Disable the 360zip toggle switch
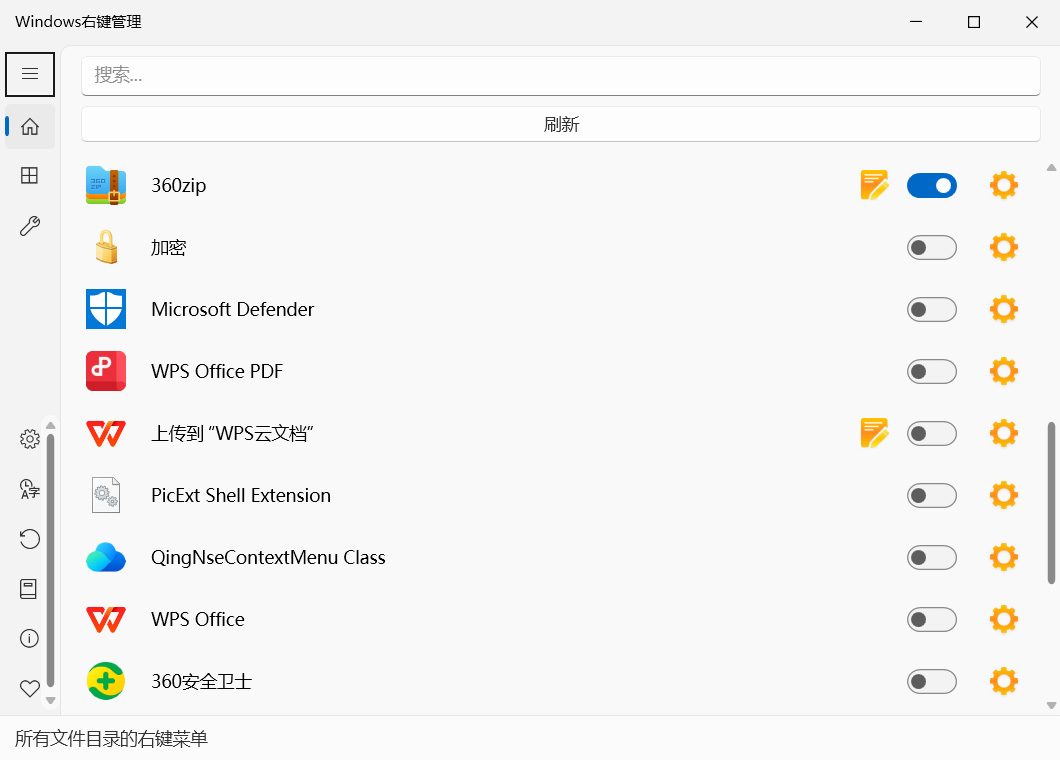Image resolution: width=1060 pixels, height=760 pixels. [x=932, y=185]
